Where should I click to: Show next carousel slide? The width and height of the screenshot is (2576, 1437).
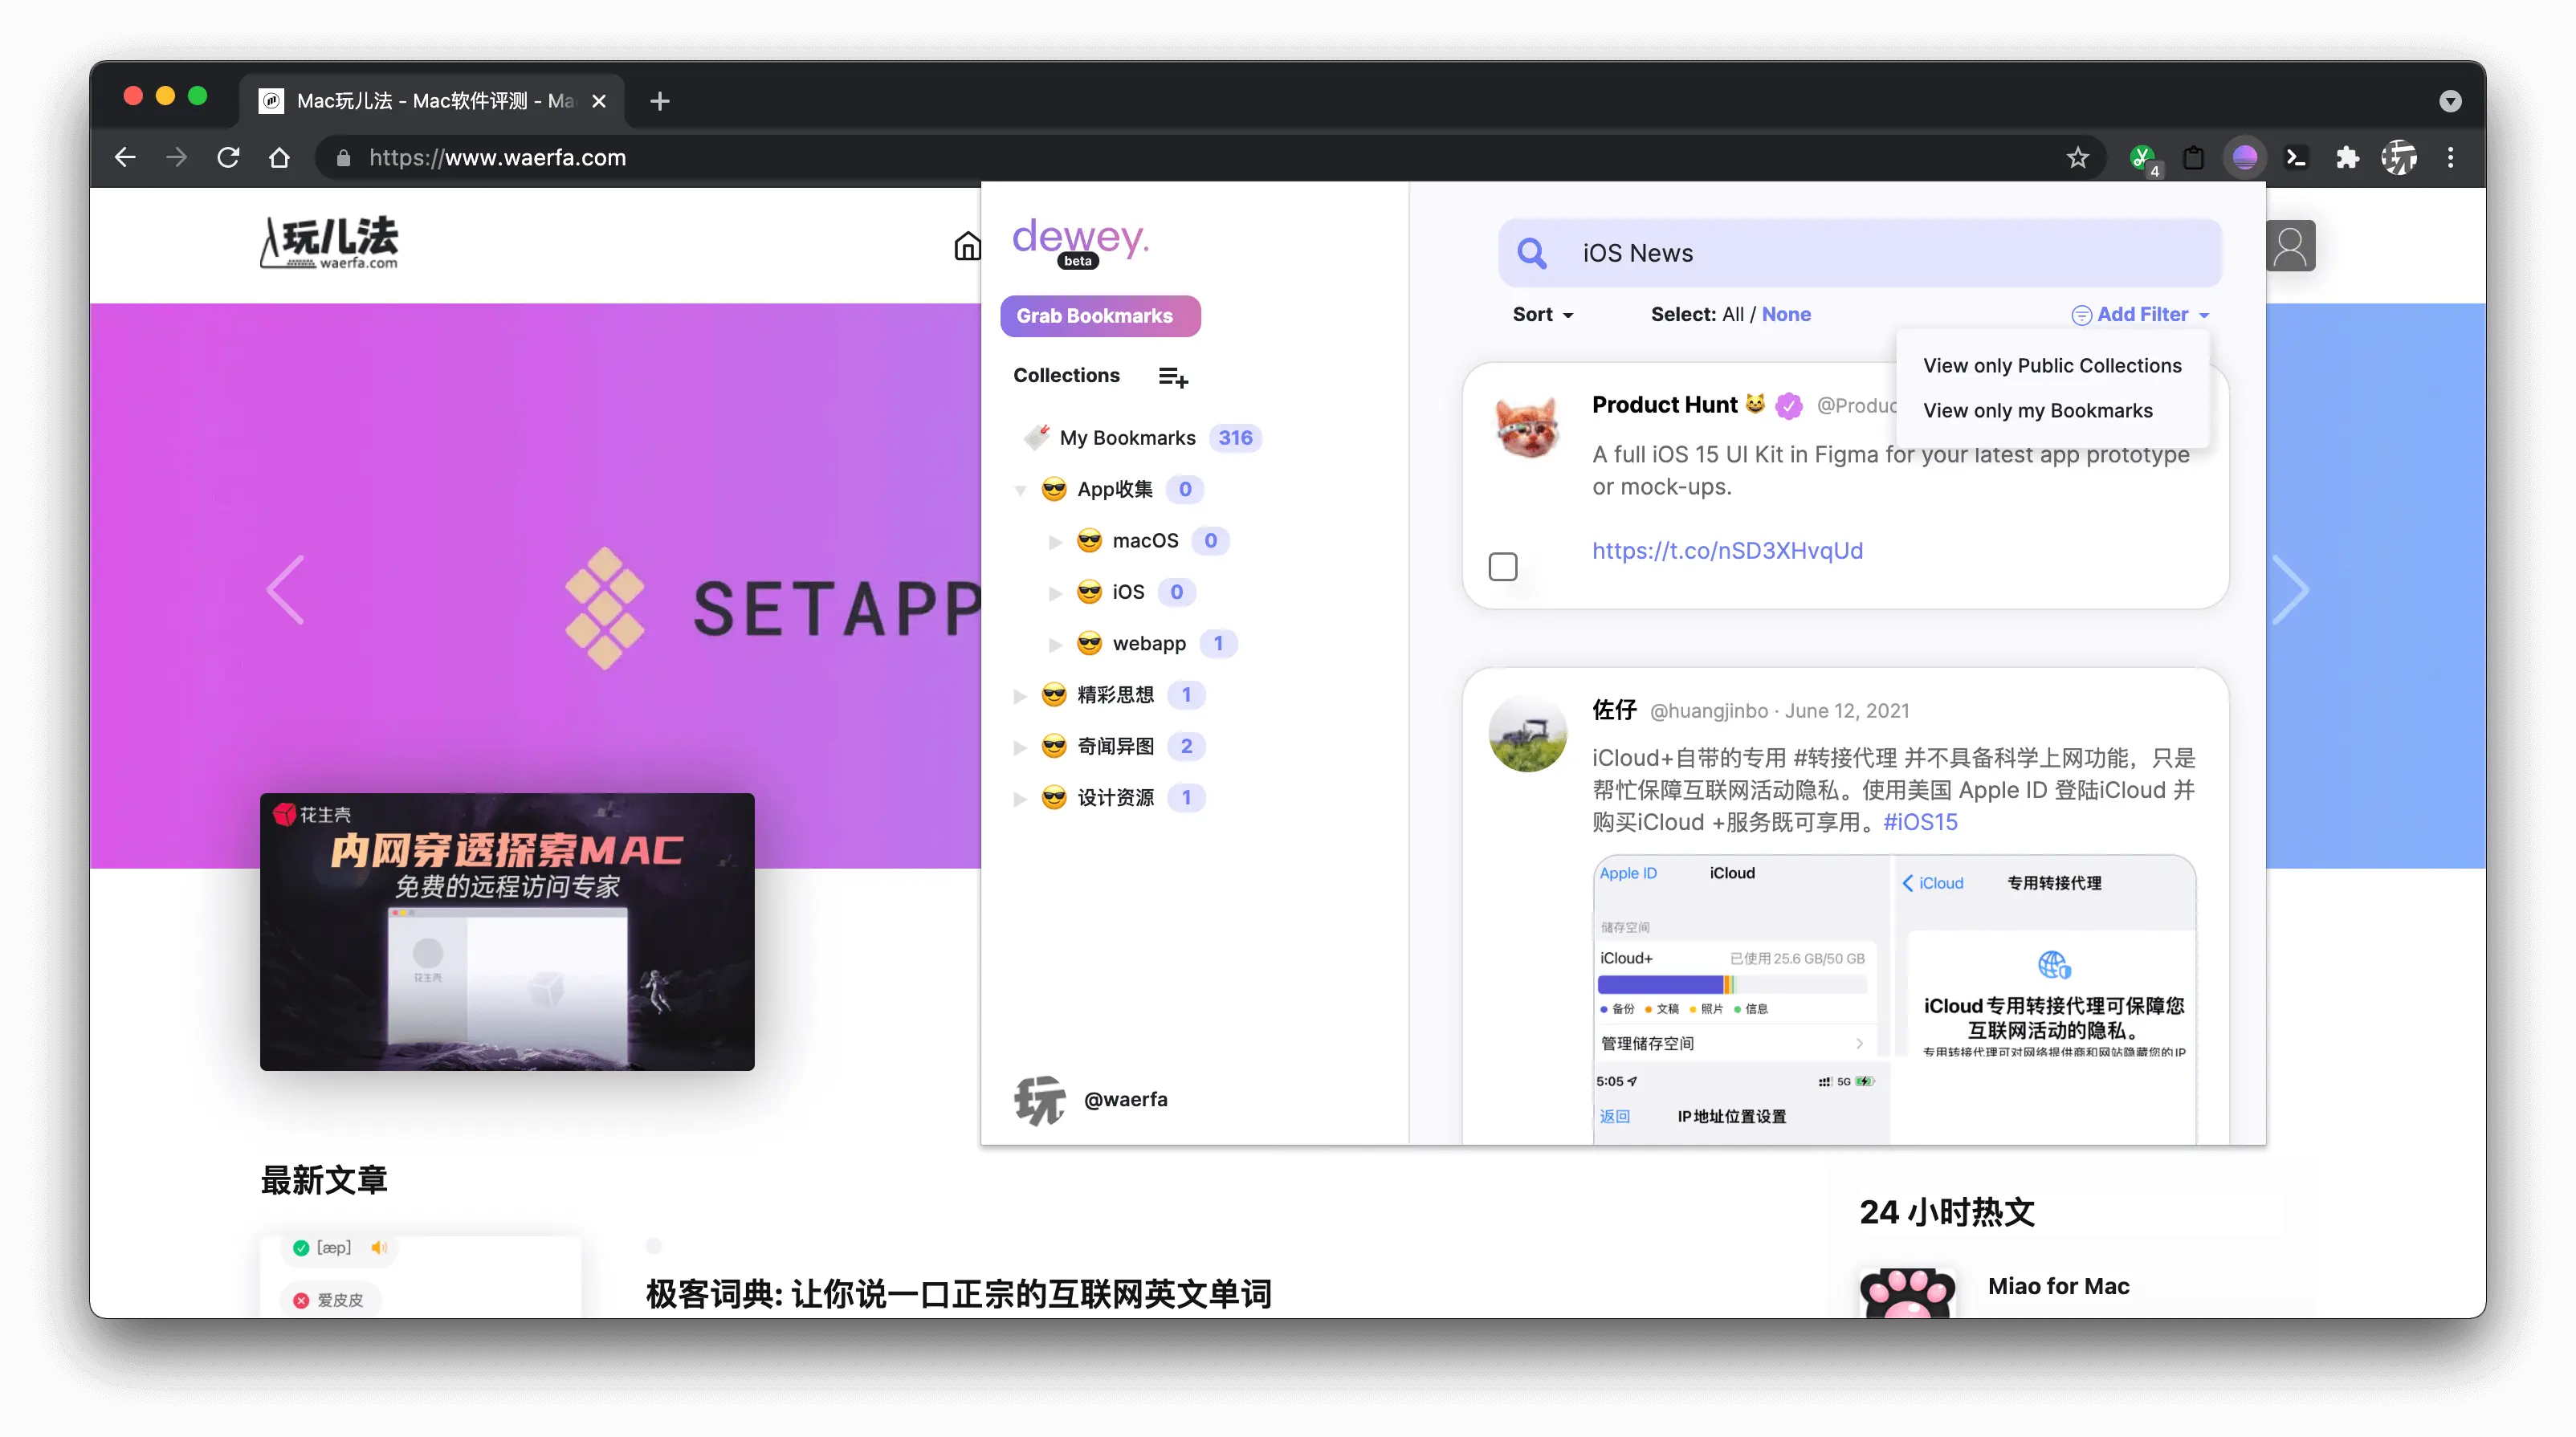tap(2291, 591)
